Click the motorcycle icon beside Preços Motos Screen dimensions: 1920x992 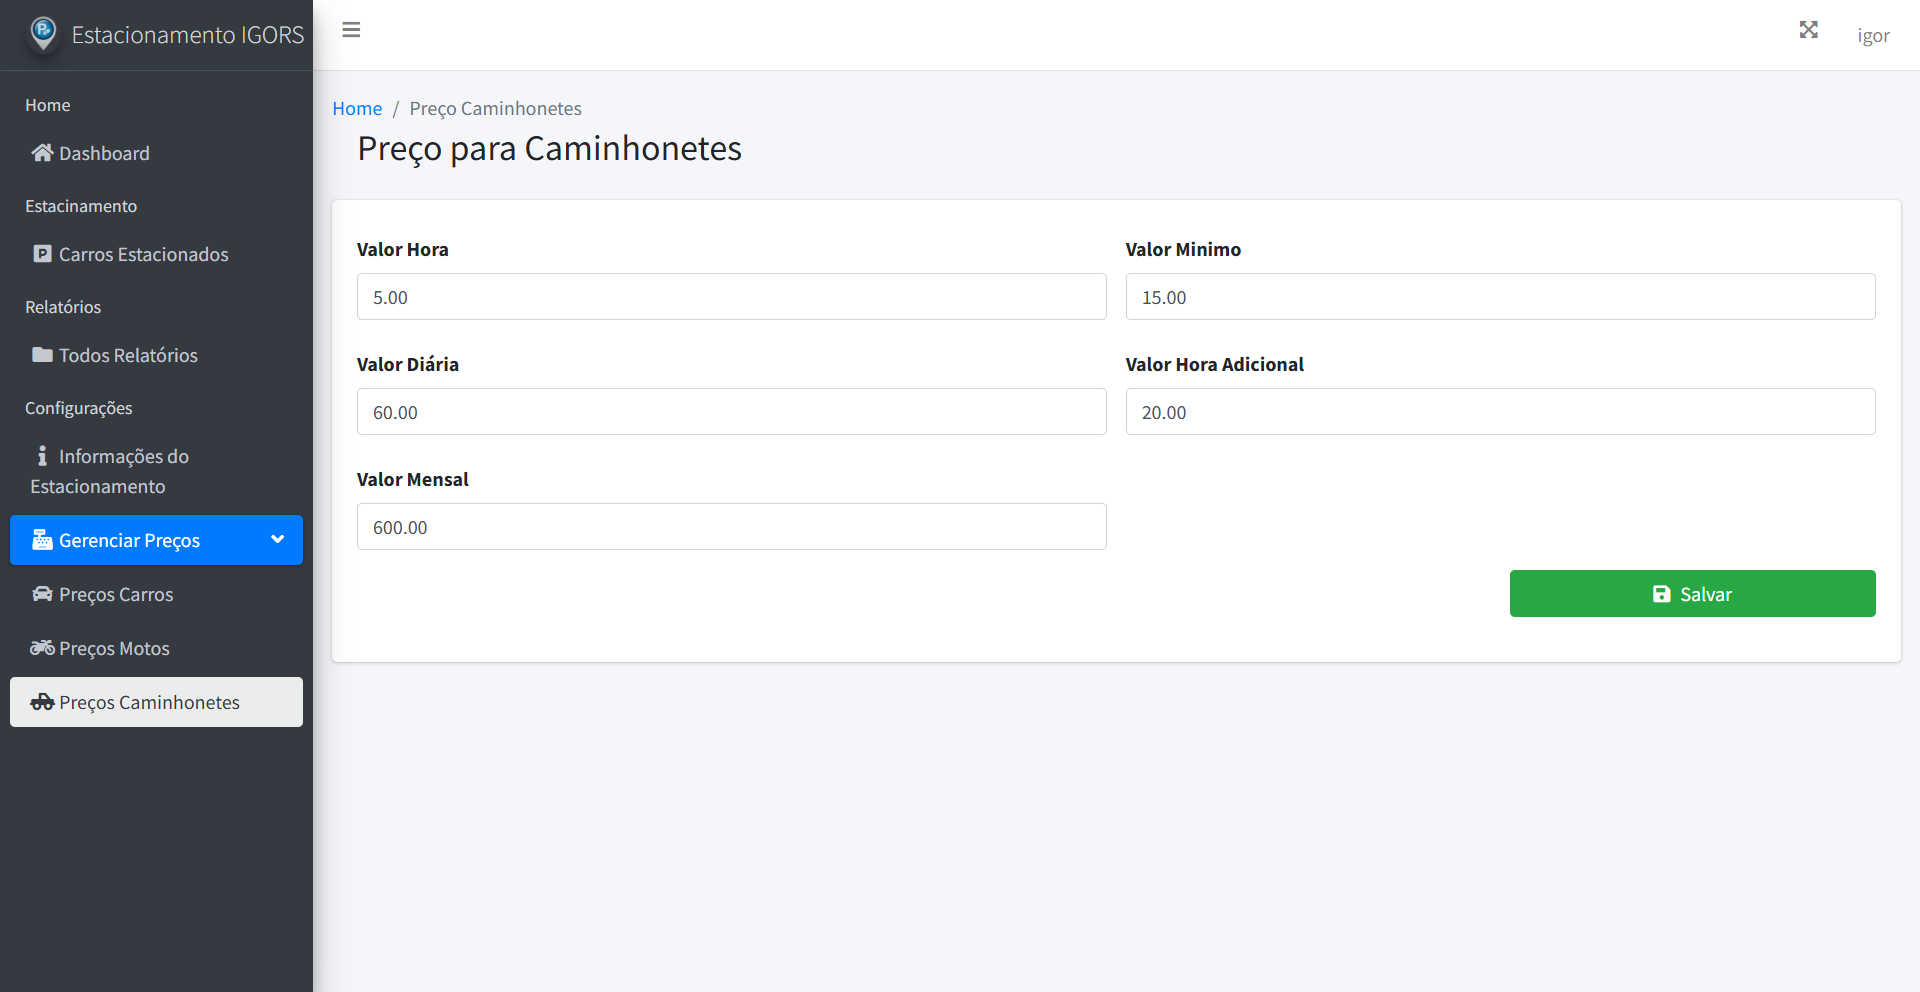tap(42, 648)
